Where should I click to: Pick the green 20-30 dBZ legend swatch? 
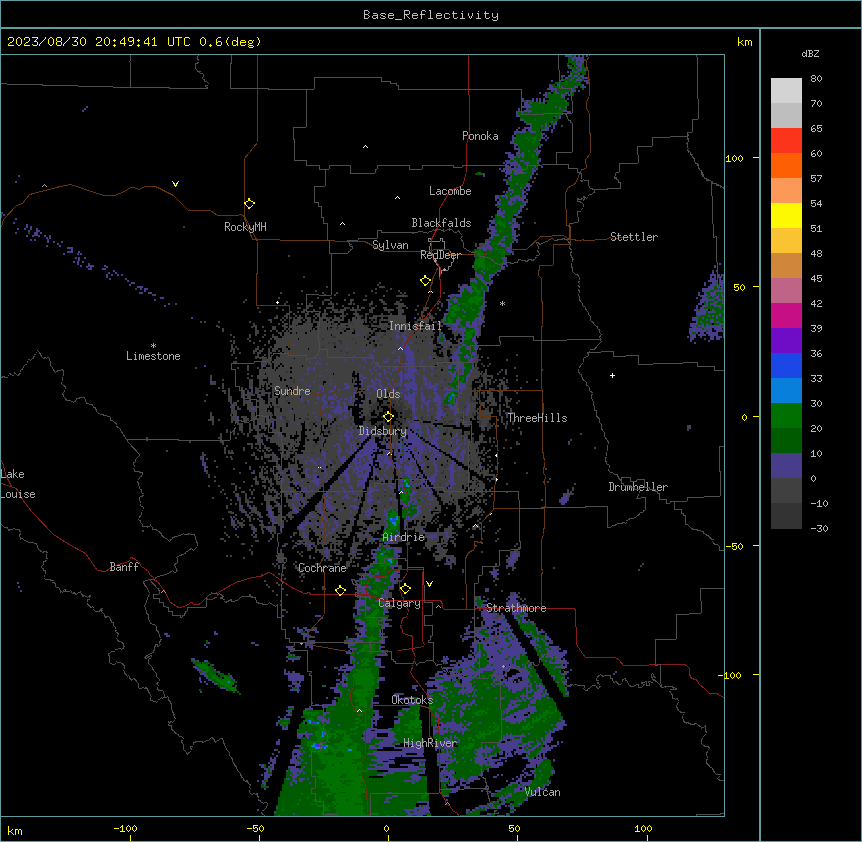[x=786, y=416]
